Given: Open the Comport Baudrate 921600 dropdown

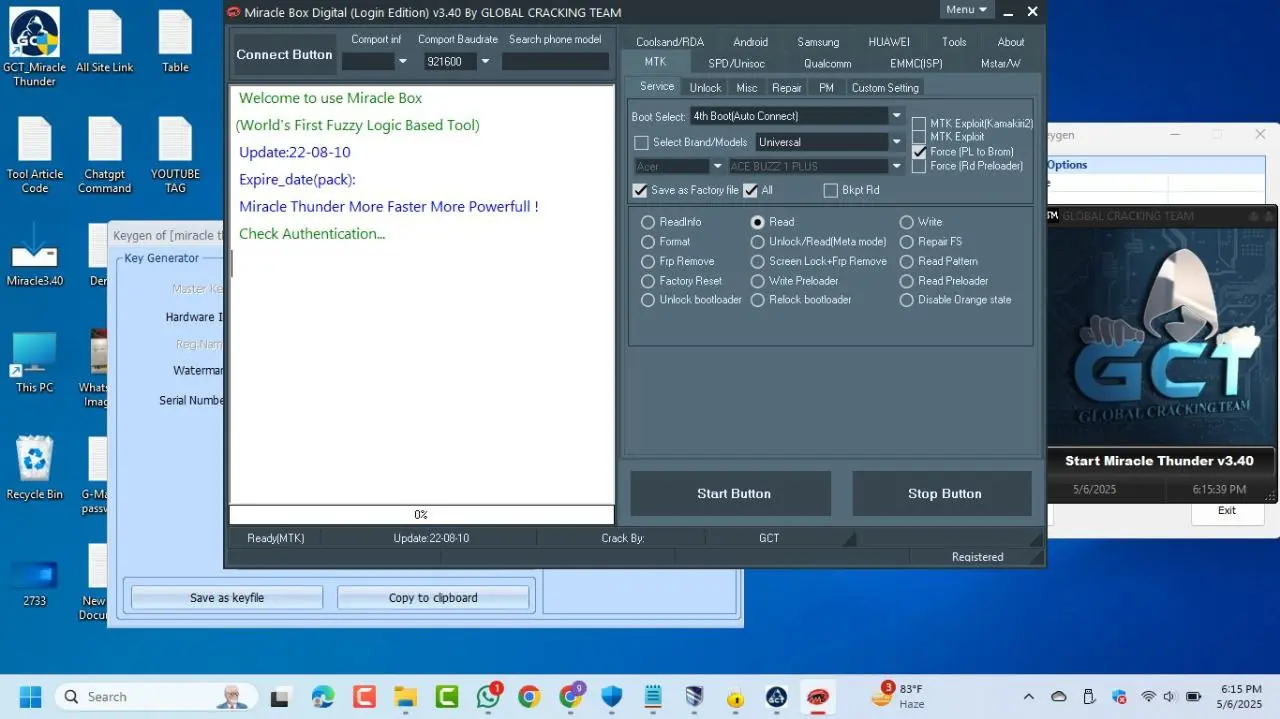Looking at the screenshot, I should (485, 61).
